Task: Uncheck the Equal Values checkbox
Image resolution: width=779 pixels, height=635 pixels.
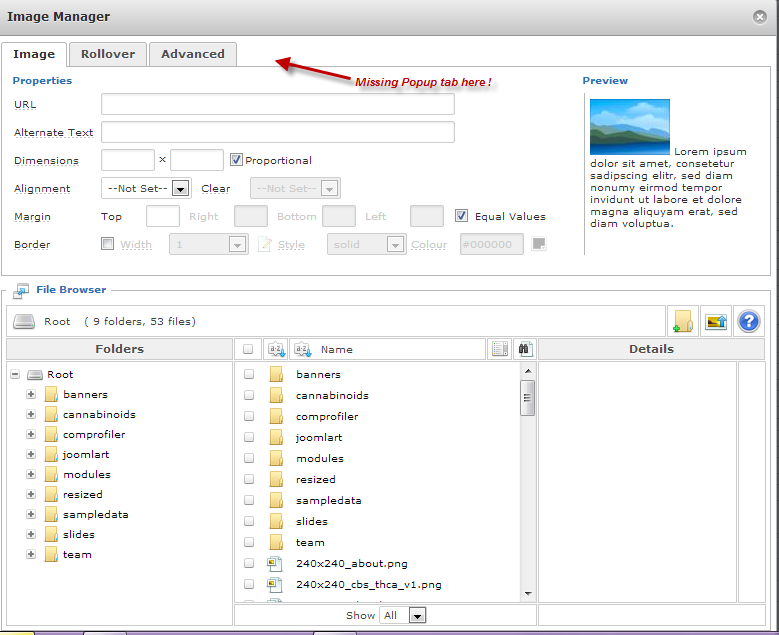Action: point(461,216)
